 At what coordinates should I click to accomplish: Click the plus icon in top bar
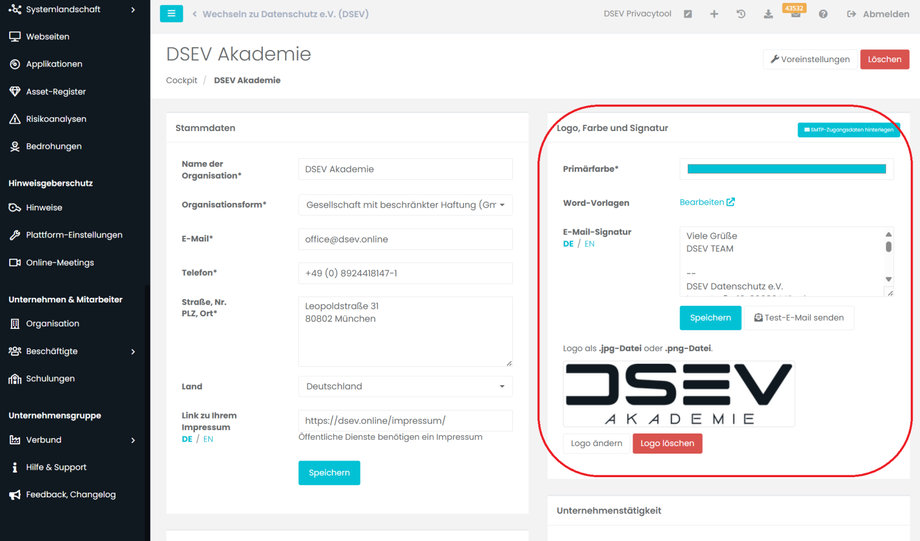(x=714, y=14)
